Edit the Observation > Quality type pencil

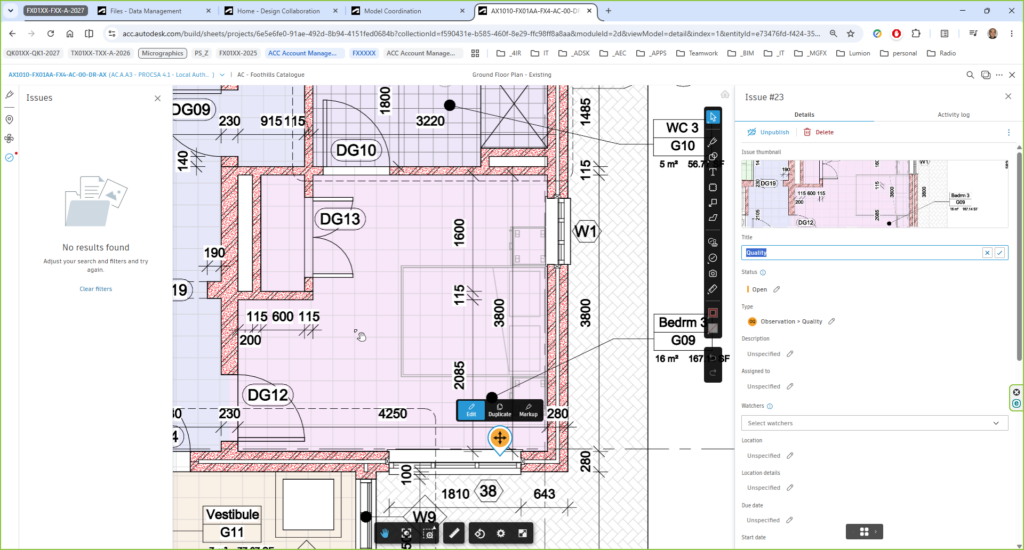[x=831, y=321]
